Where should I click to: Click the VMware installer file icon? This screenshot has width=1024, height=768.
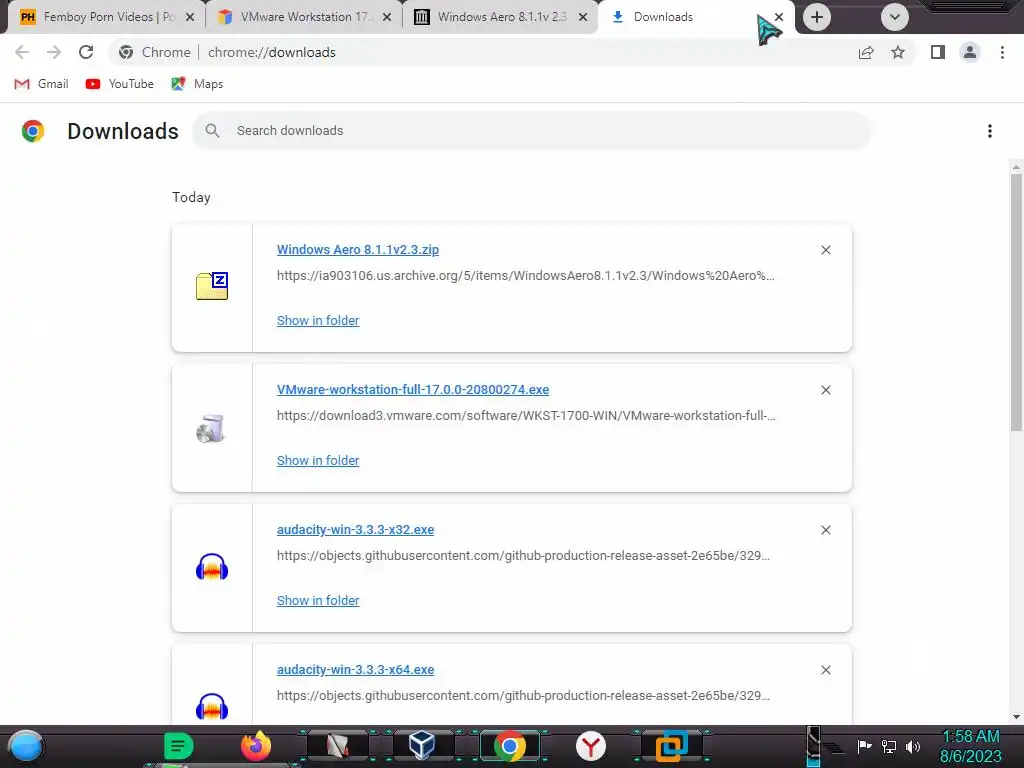click(x=211, y=429)
